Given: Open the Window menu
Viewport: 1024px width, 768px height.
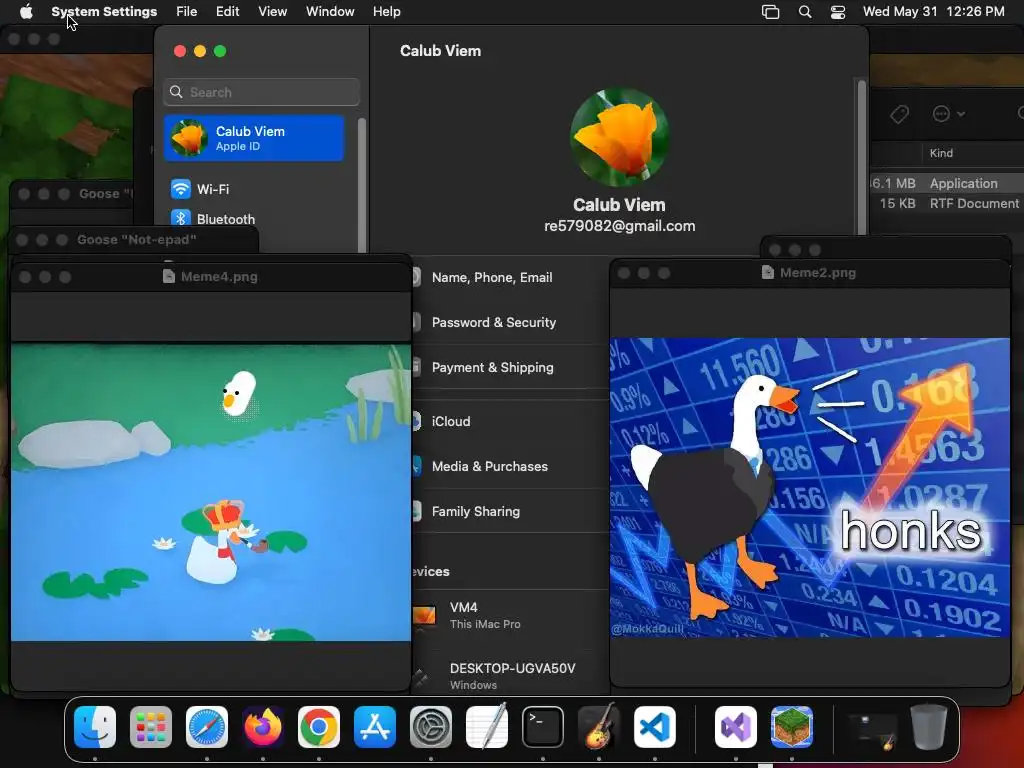Looking at the screenshot, I should tap(330, 11).
